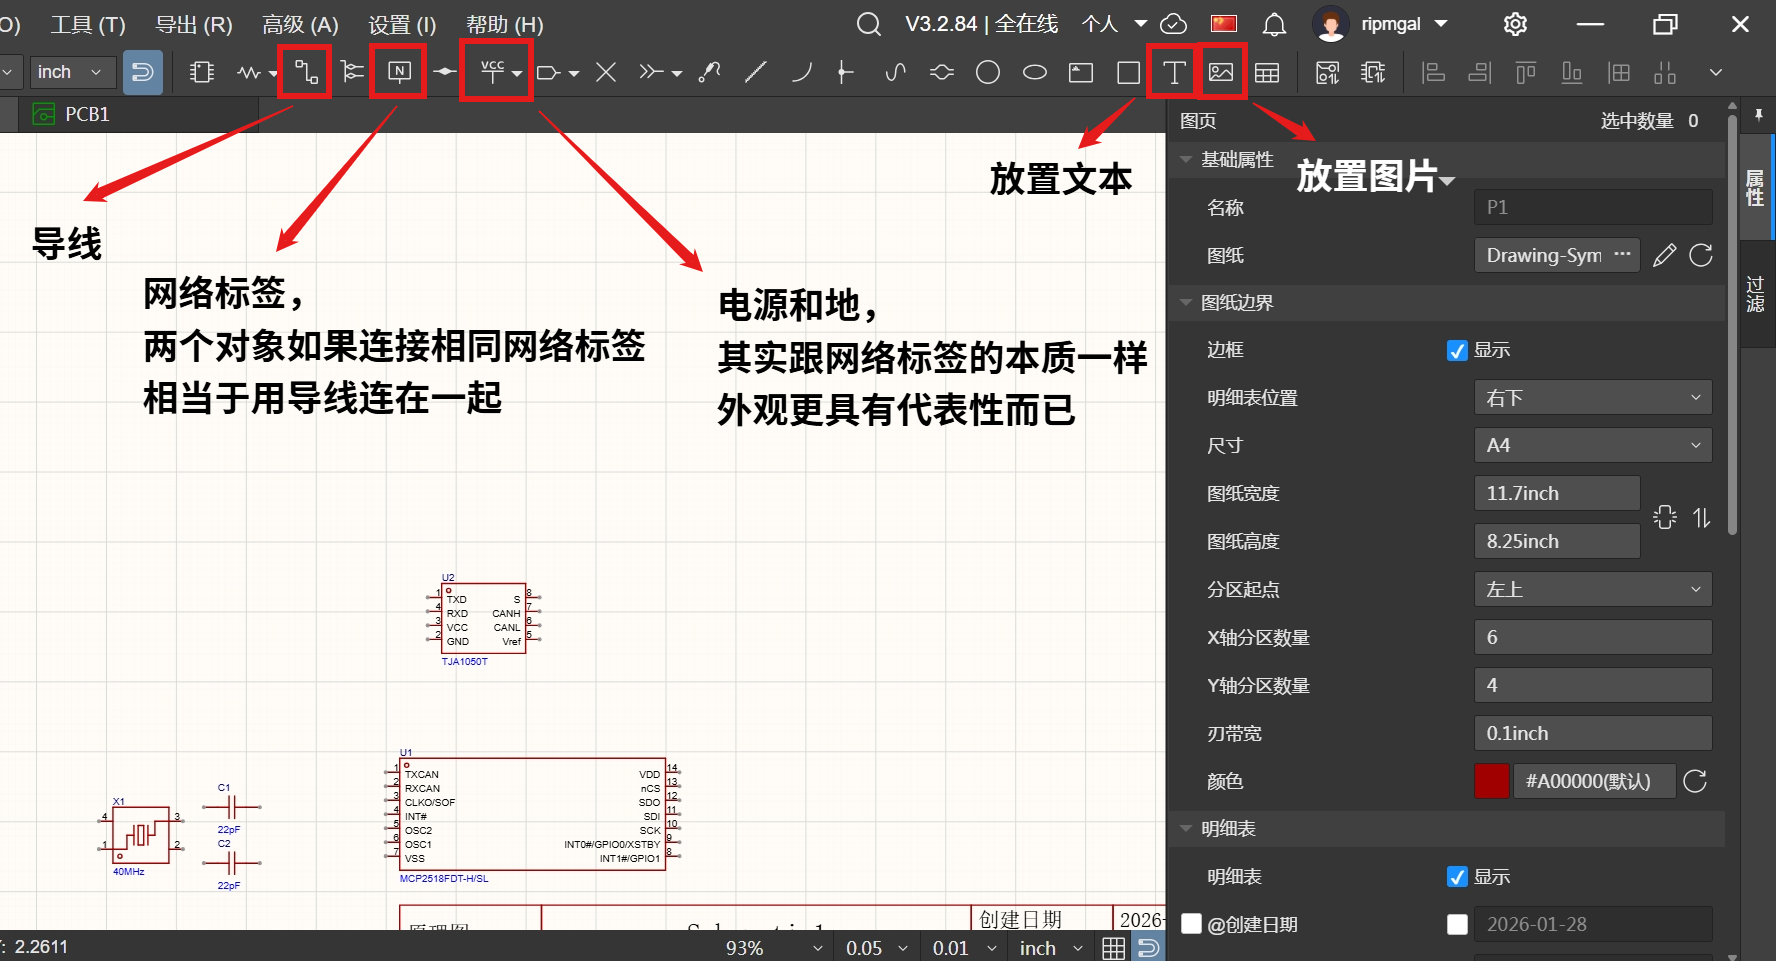The height and width of the screenshot is (961, 1776).
Task: Click the pencil edit icon next to Drawing-Sym
Action: [x=1664, y=255]
